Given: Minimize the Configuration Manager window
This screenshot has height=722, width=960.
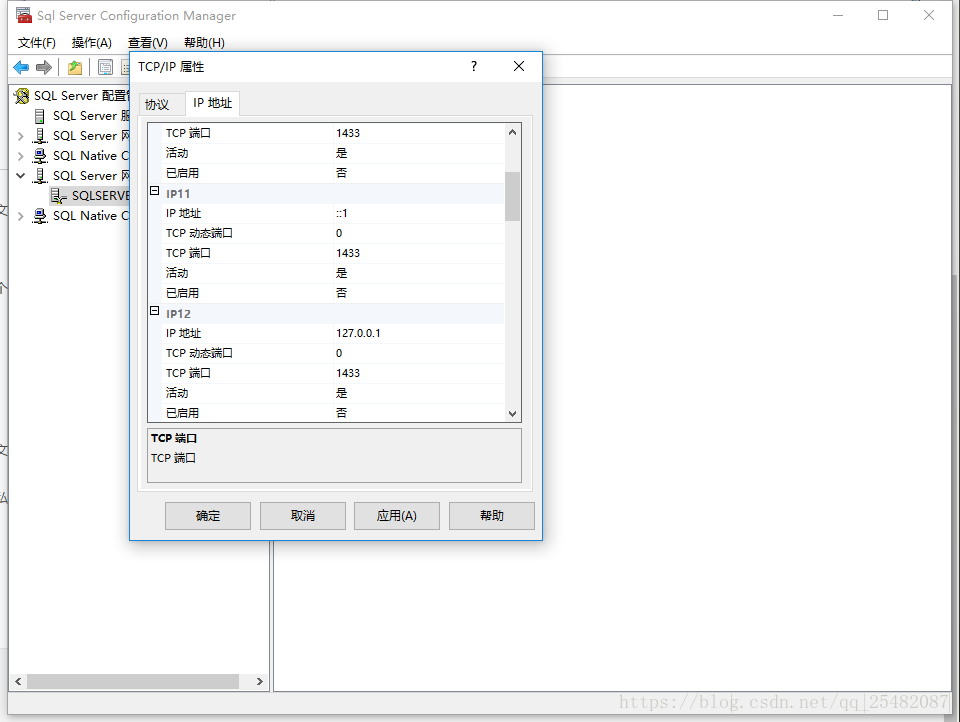Looking at the screenshot, I should point(838,15).
